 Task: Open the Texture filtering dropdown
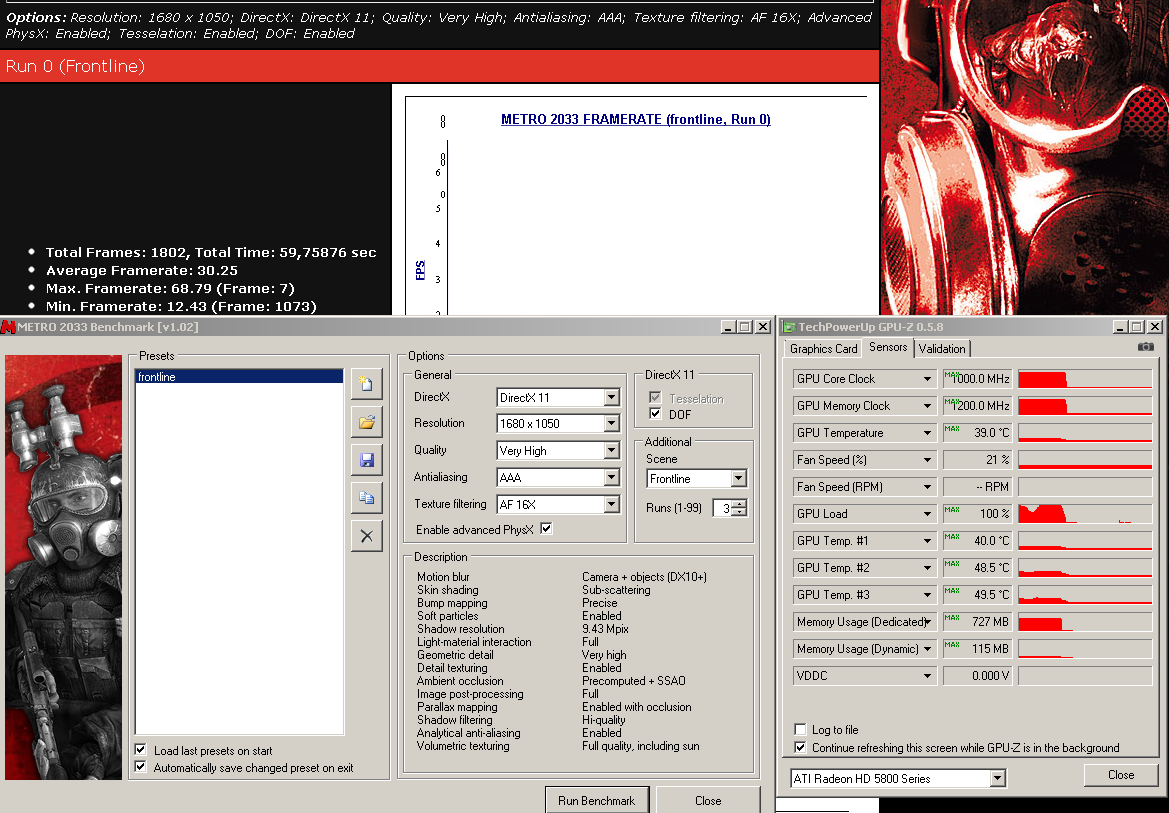(612, 505)
